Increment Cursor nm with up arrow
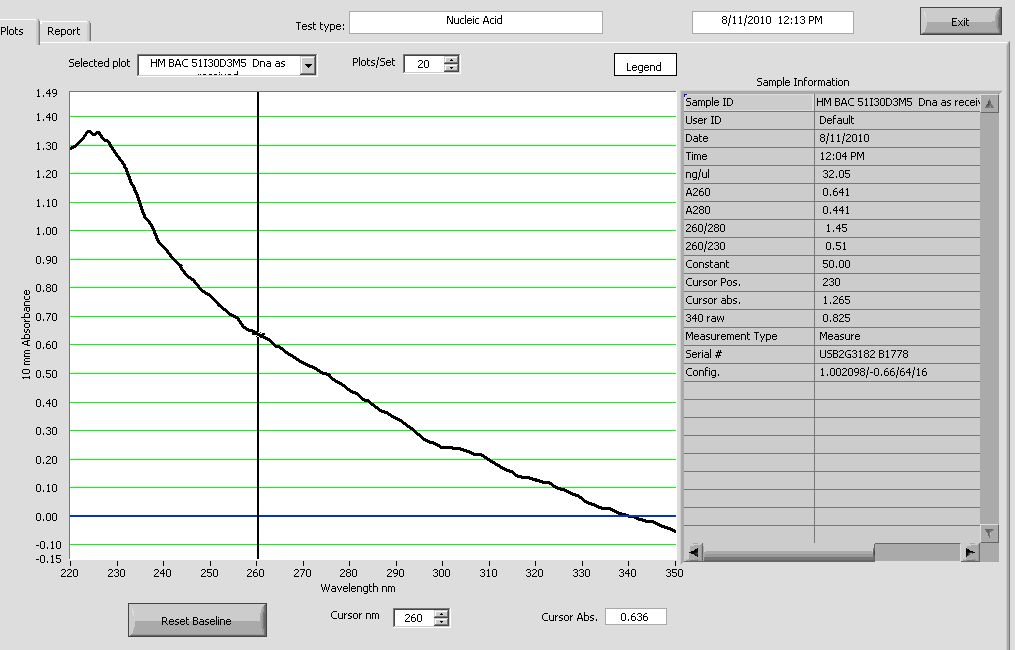 441,613
